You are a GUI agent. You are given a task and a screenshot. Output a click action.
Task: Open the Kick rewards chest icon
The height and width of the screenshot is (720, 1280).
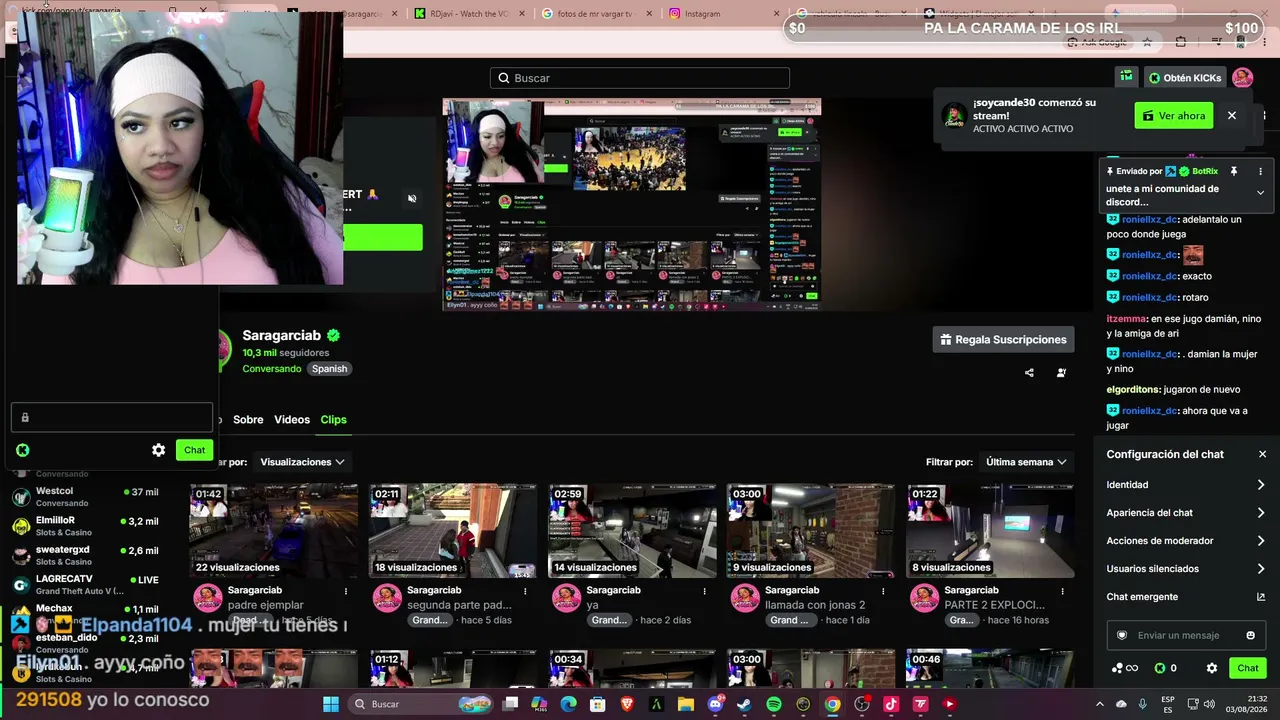[1126, 77]
